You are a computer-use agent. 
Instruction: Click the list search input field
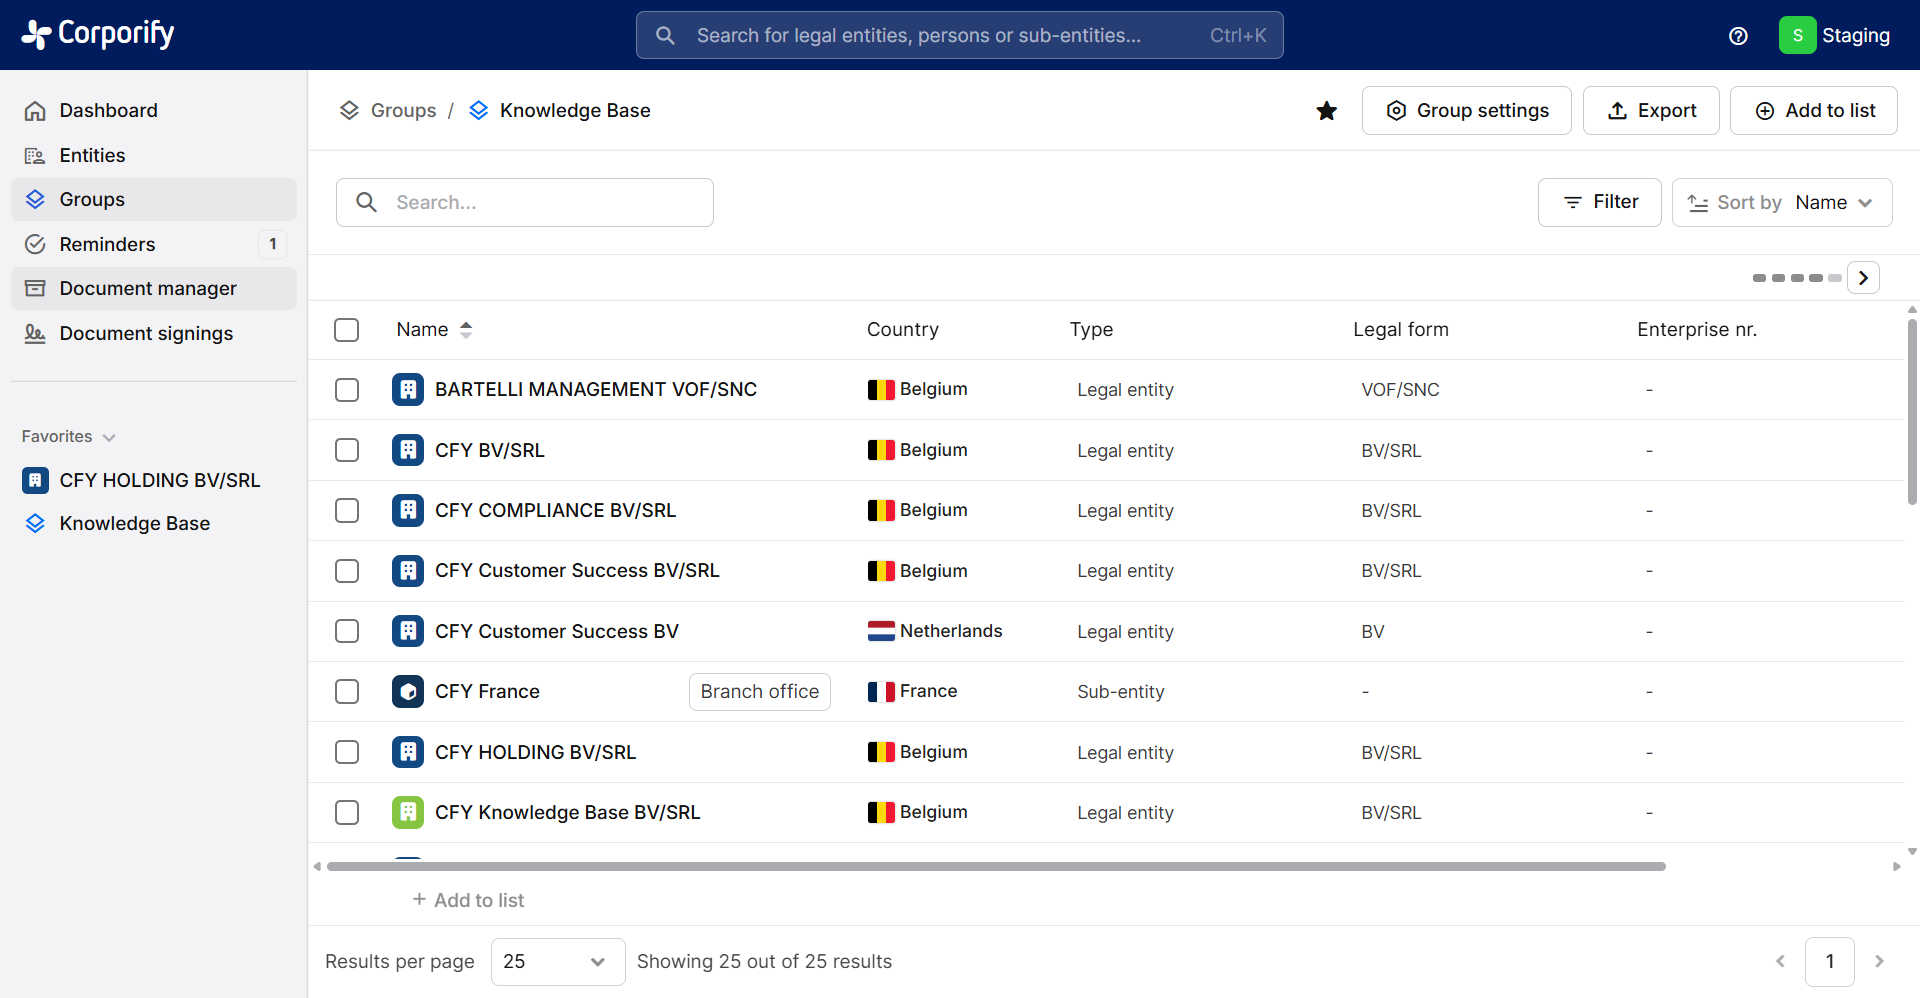tap(540, 203)
